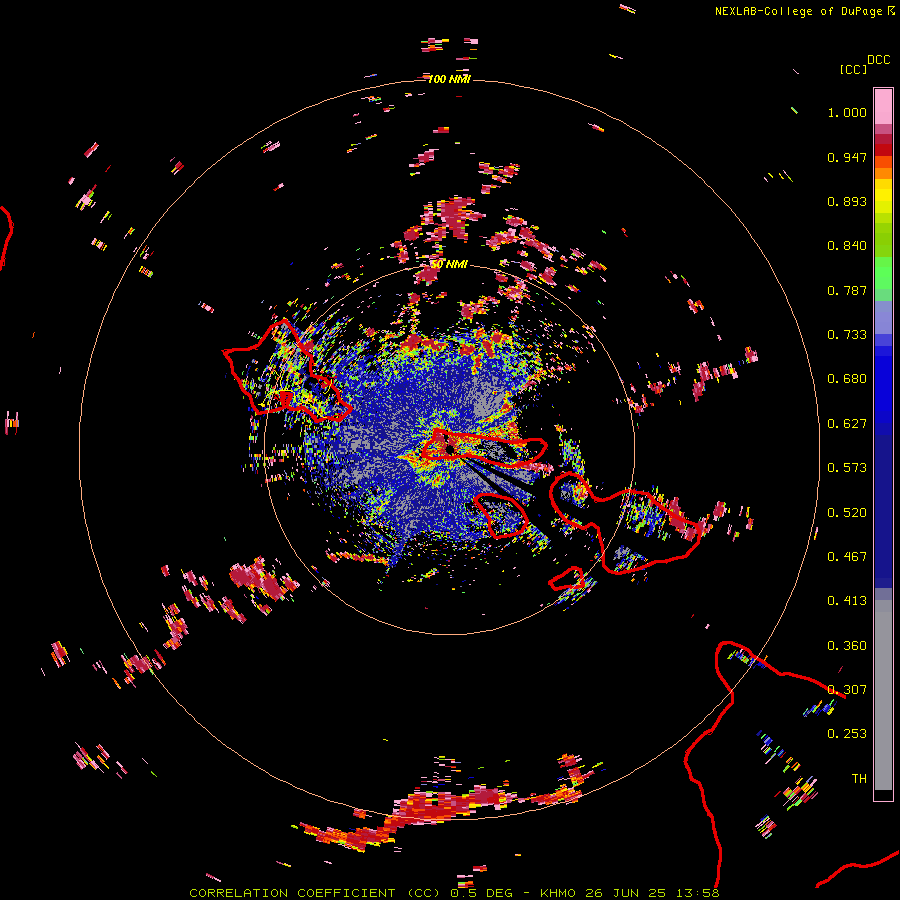Click the 0.787 color scale value
Screen dimensions: 900x900
[847, 290]
